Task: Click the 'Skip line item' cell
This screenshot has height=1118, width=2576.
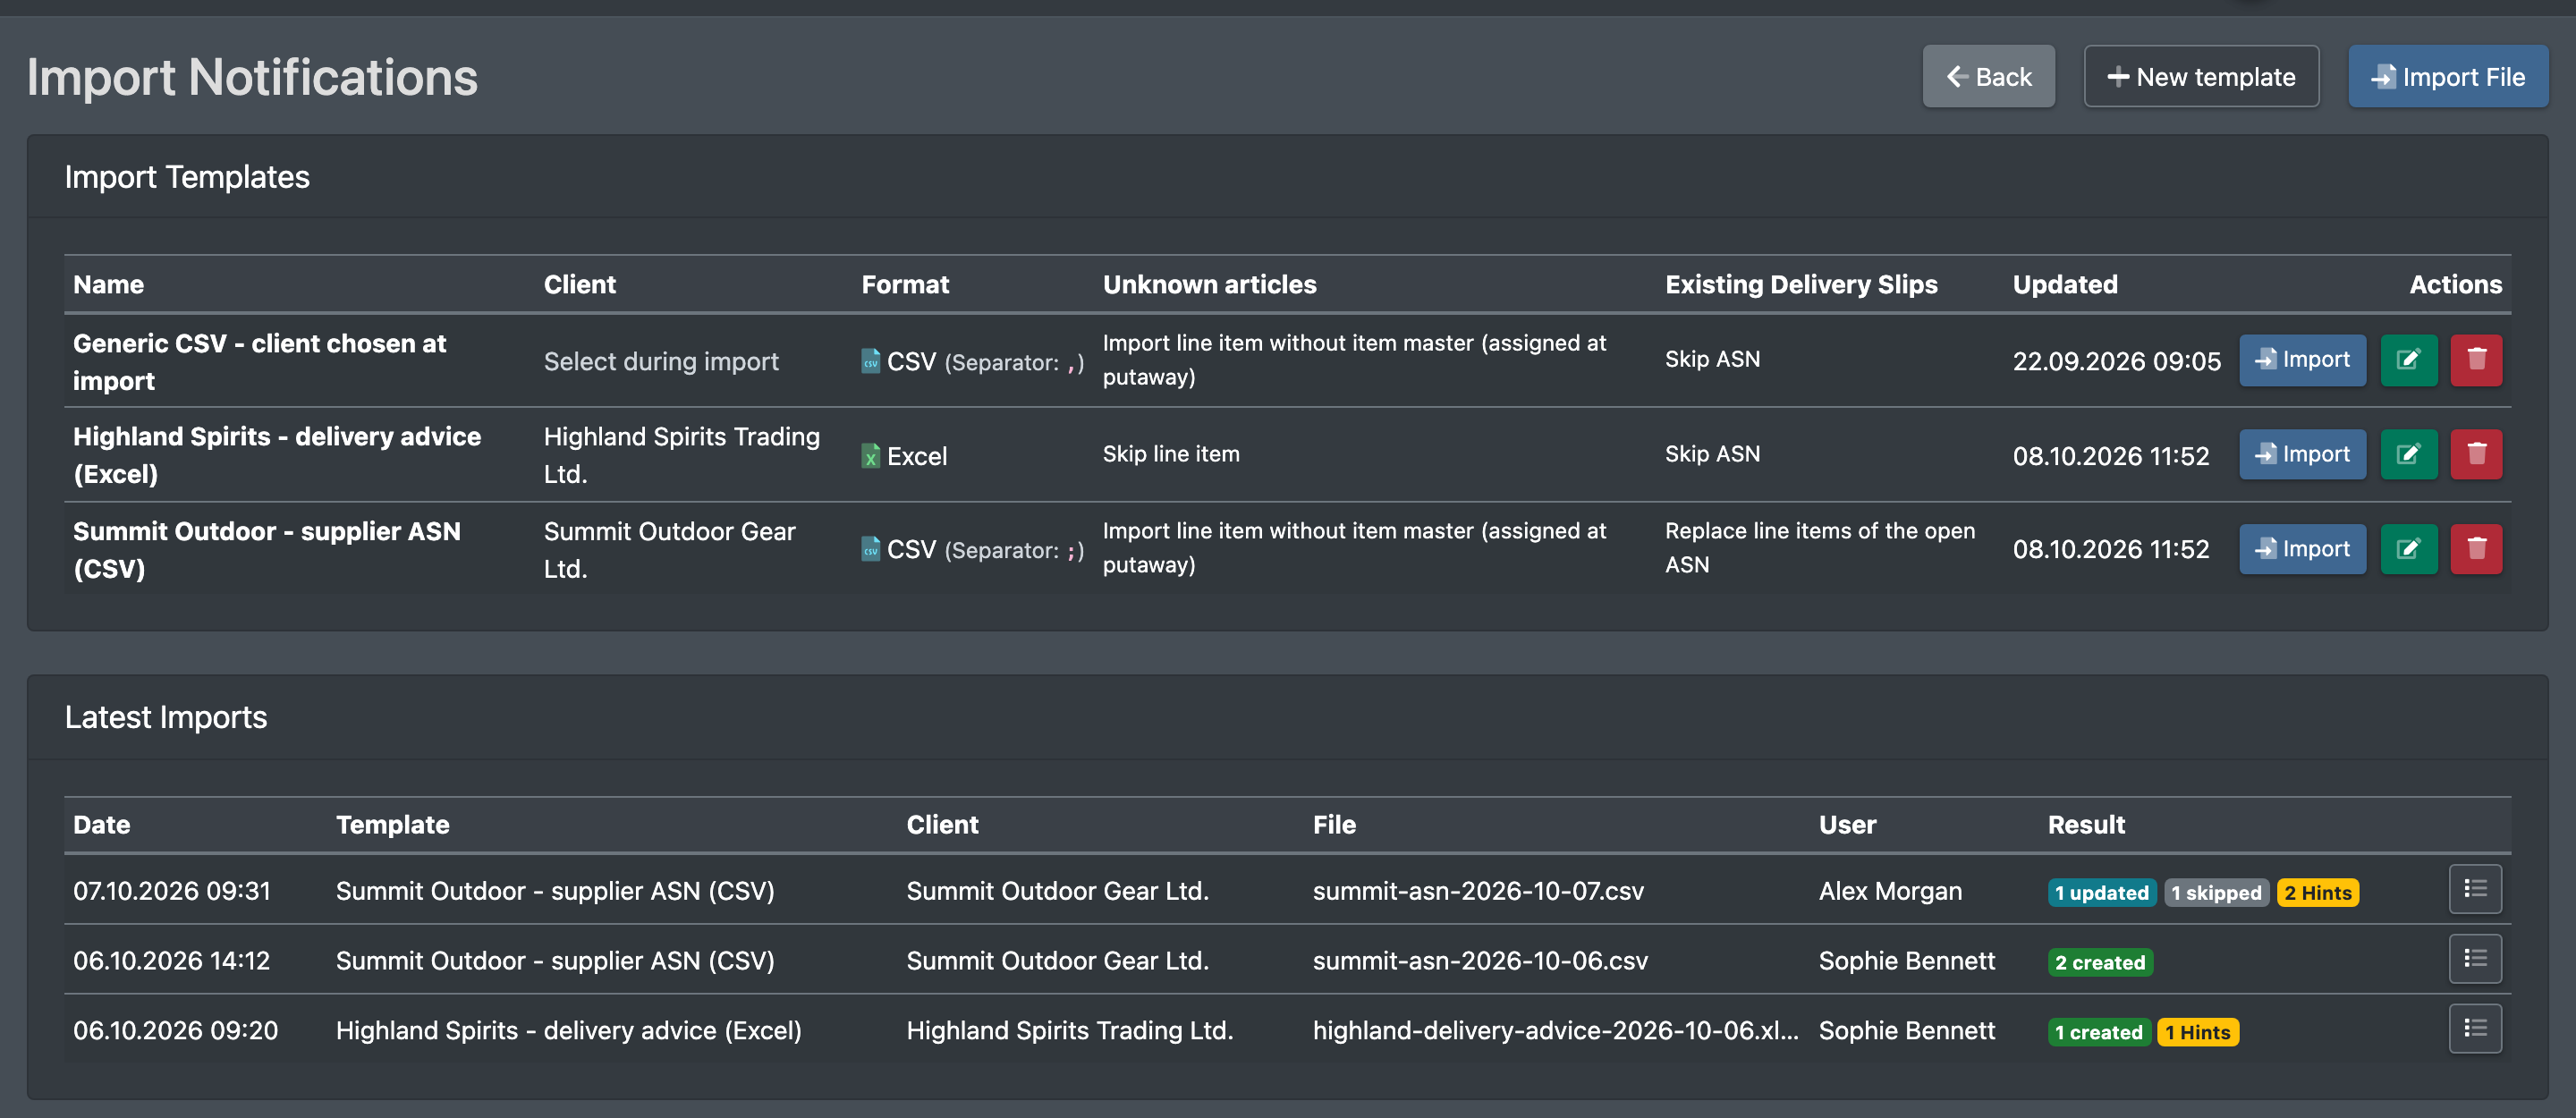Action: [1171, 454]
